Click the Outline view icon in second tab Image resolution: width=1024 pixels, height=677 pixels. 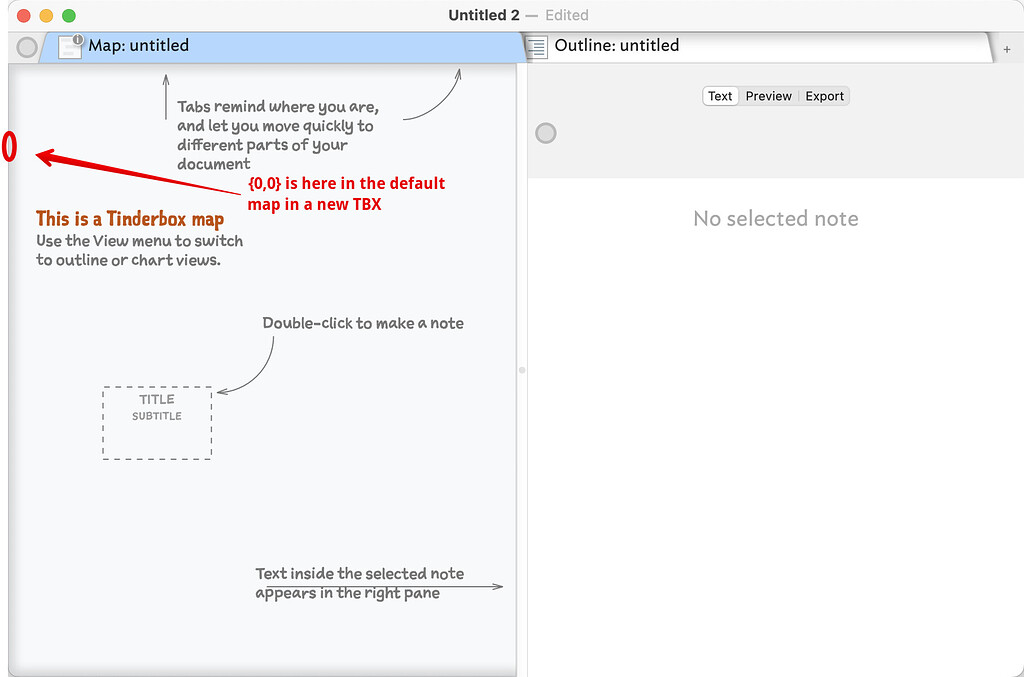(x=538, y=46)
